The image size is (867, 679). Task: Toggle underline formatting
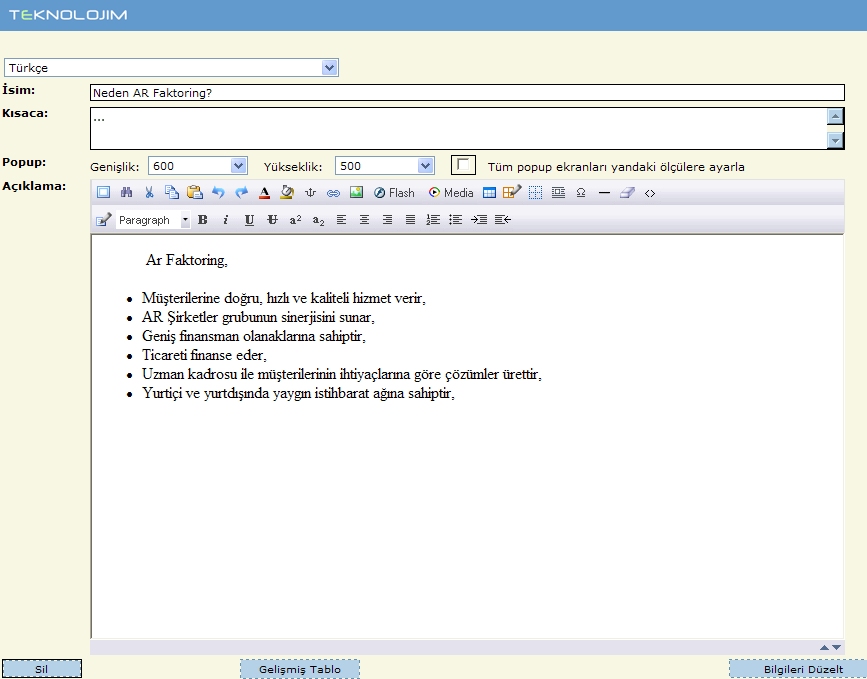click(249, 220)
